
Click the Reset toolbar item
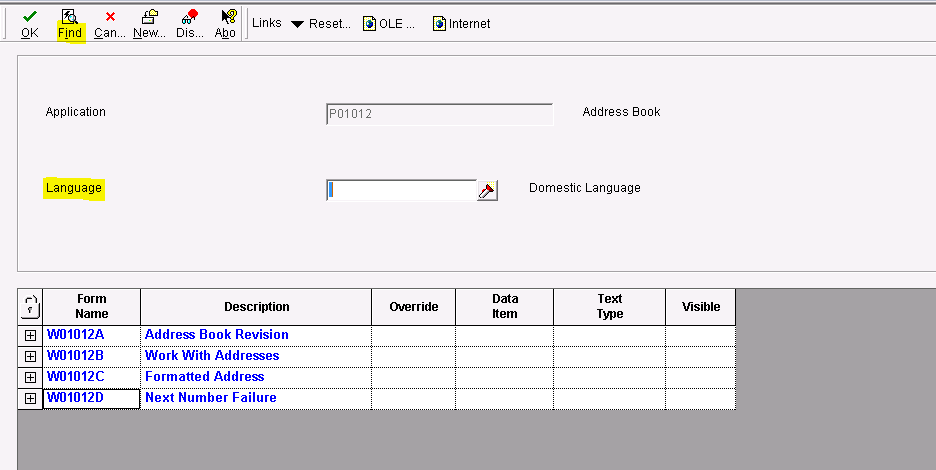click(x=329, y=23)
